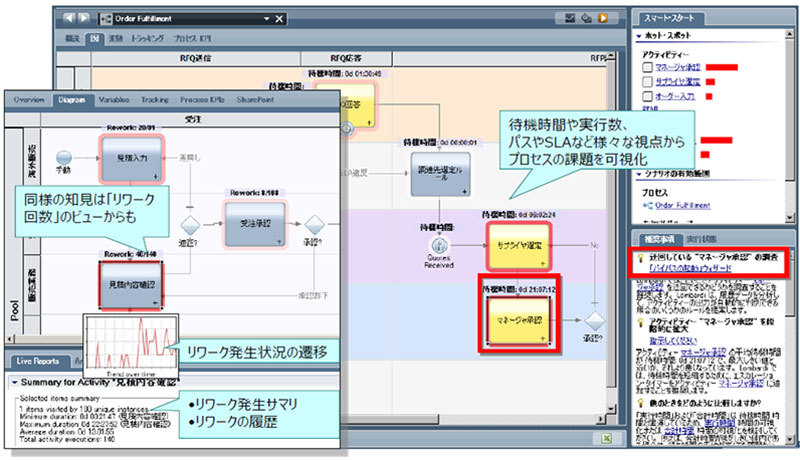Viewport: 800px width, 460px height.
Task: Tick the サプライヤ選定 hot spot checkbox
Action: click(647, 82)
